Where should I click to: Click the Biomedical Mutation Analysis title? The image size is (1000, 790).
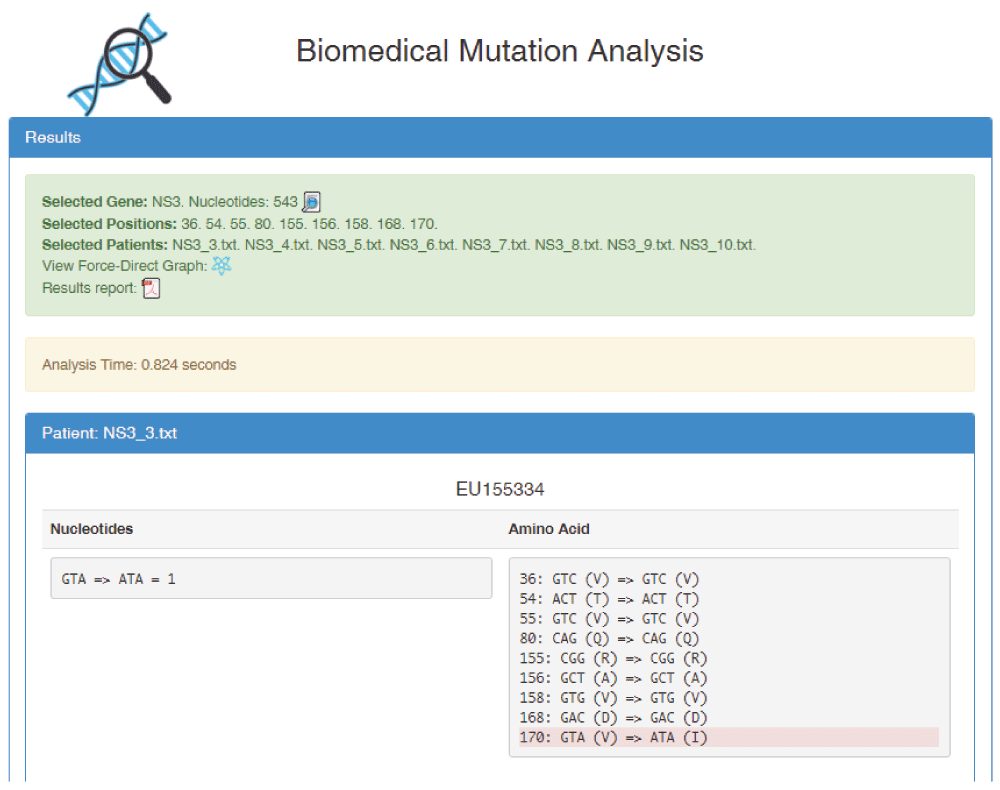coord(499,52)
